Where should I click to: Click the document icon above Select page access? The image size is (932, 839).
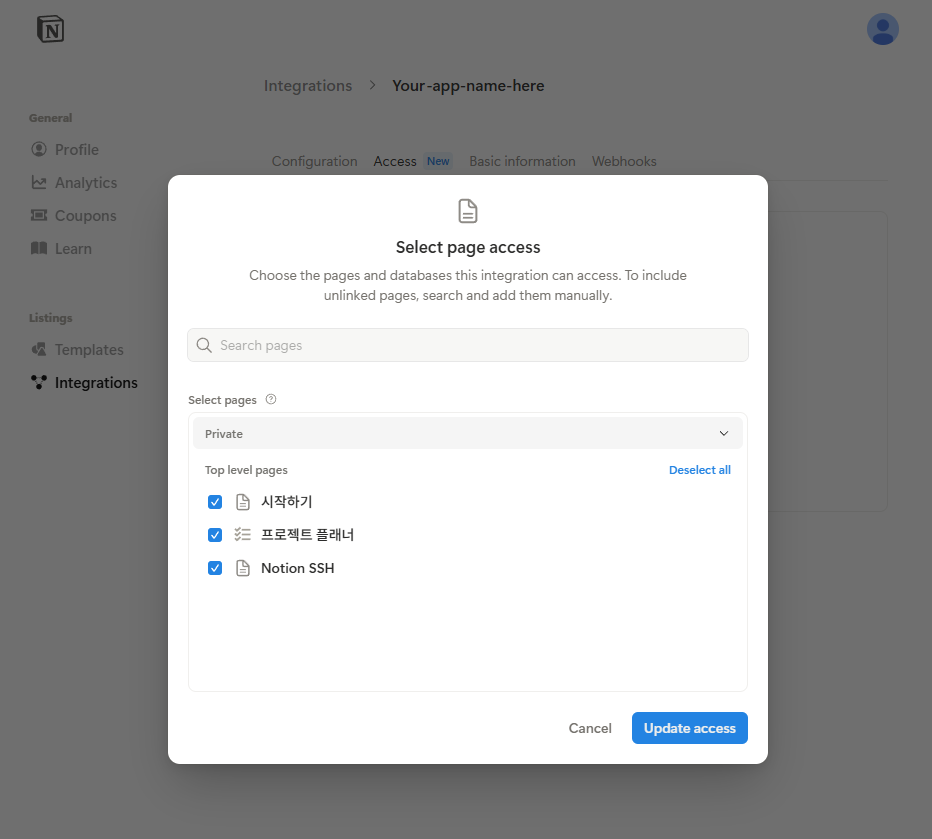(468, 211)
